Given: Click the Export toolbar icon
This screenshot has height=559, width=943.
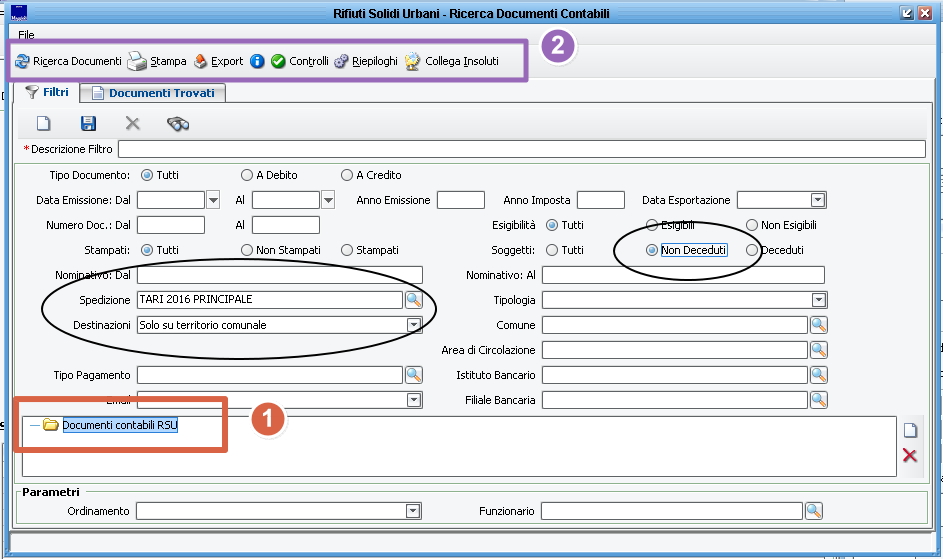Looking at the screenshot, I should [x=200, y=61].
